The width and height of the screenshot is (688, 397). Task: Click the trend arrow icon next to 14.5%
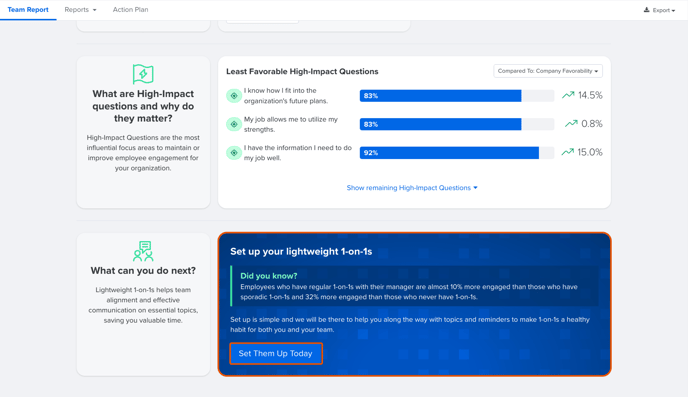(x=568, y=95)
